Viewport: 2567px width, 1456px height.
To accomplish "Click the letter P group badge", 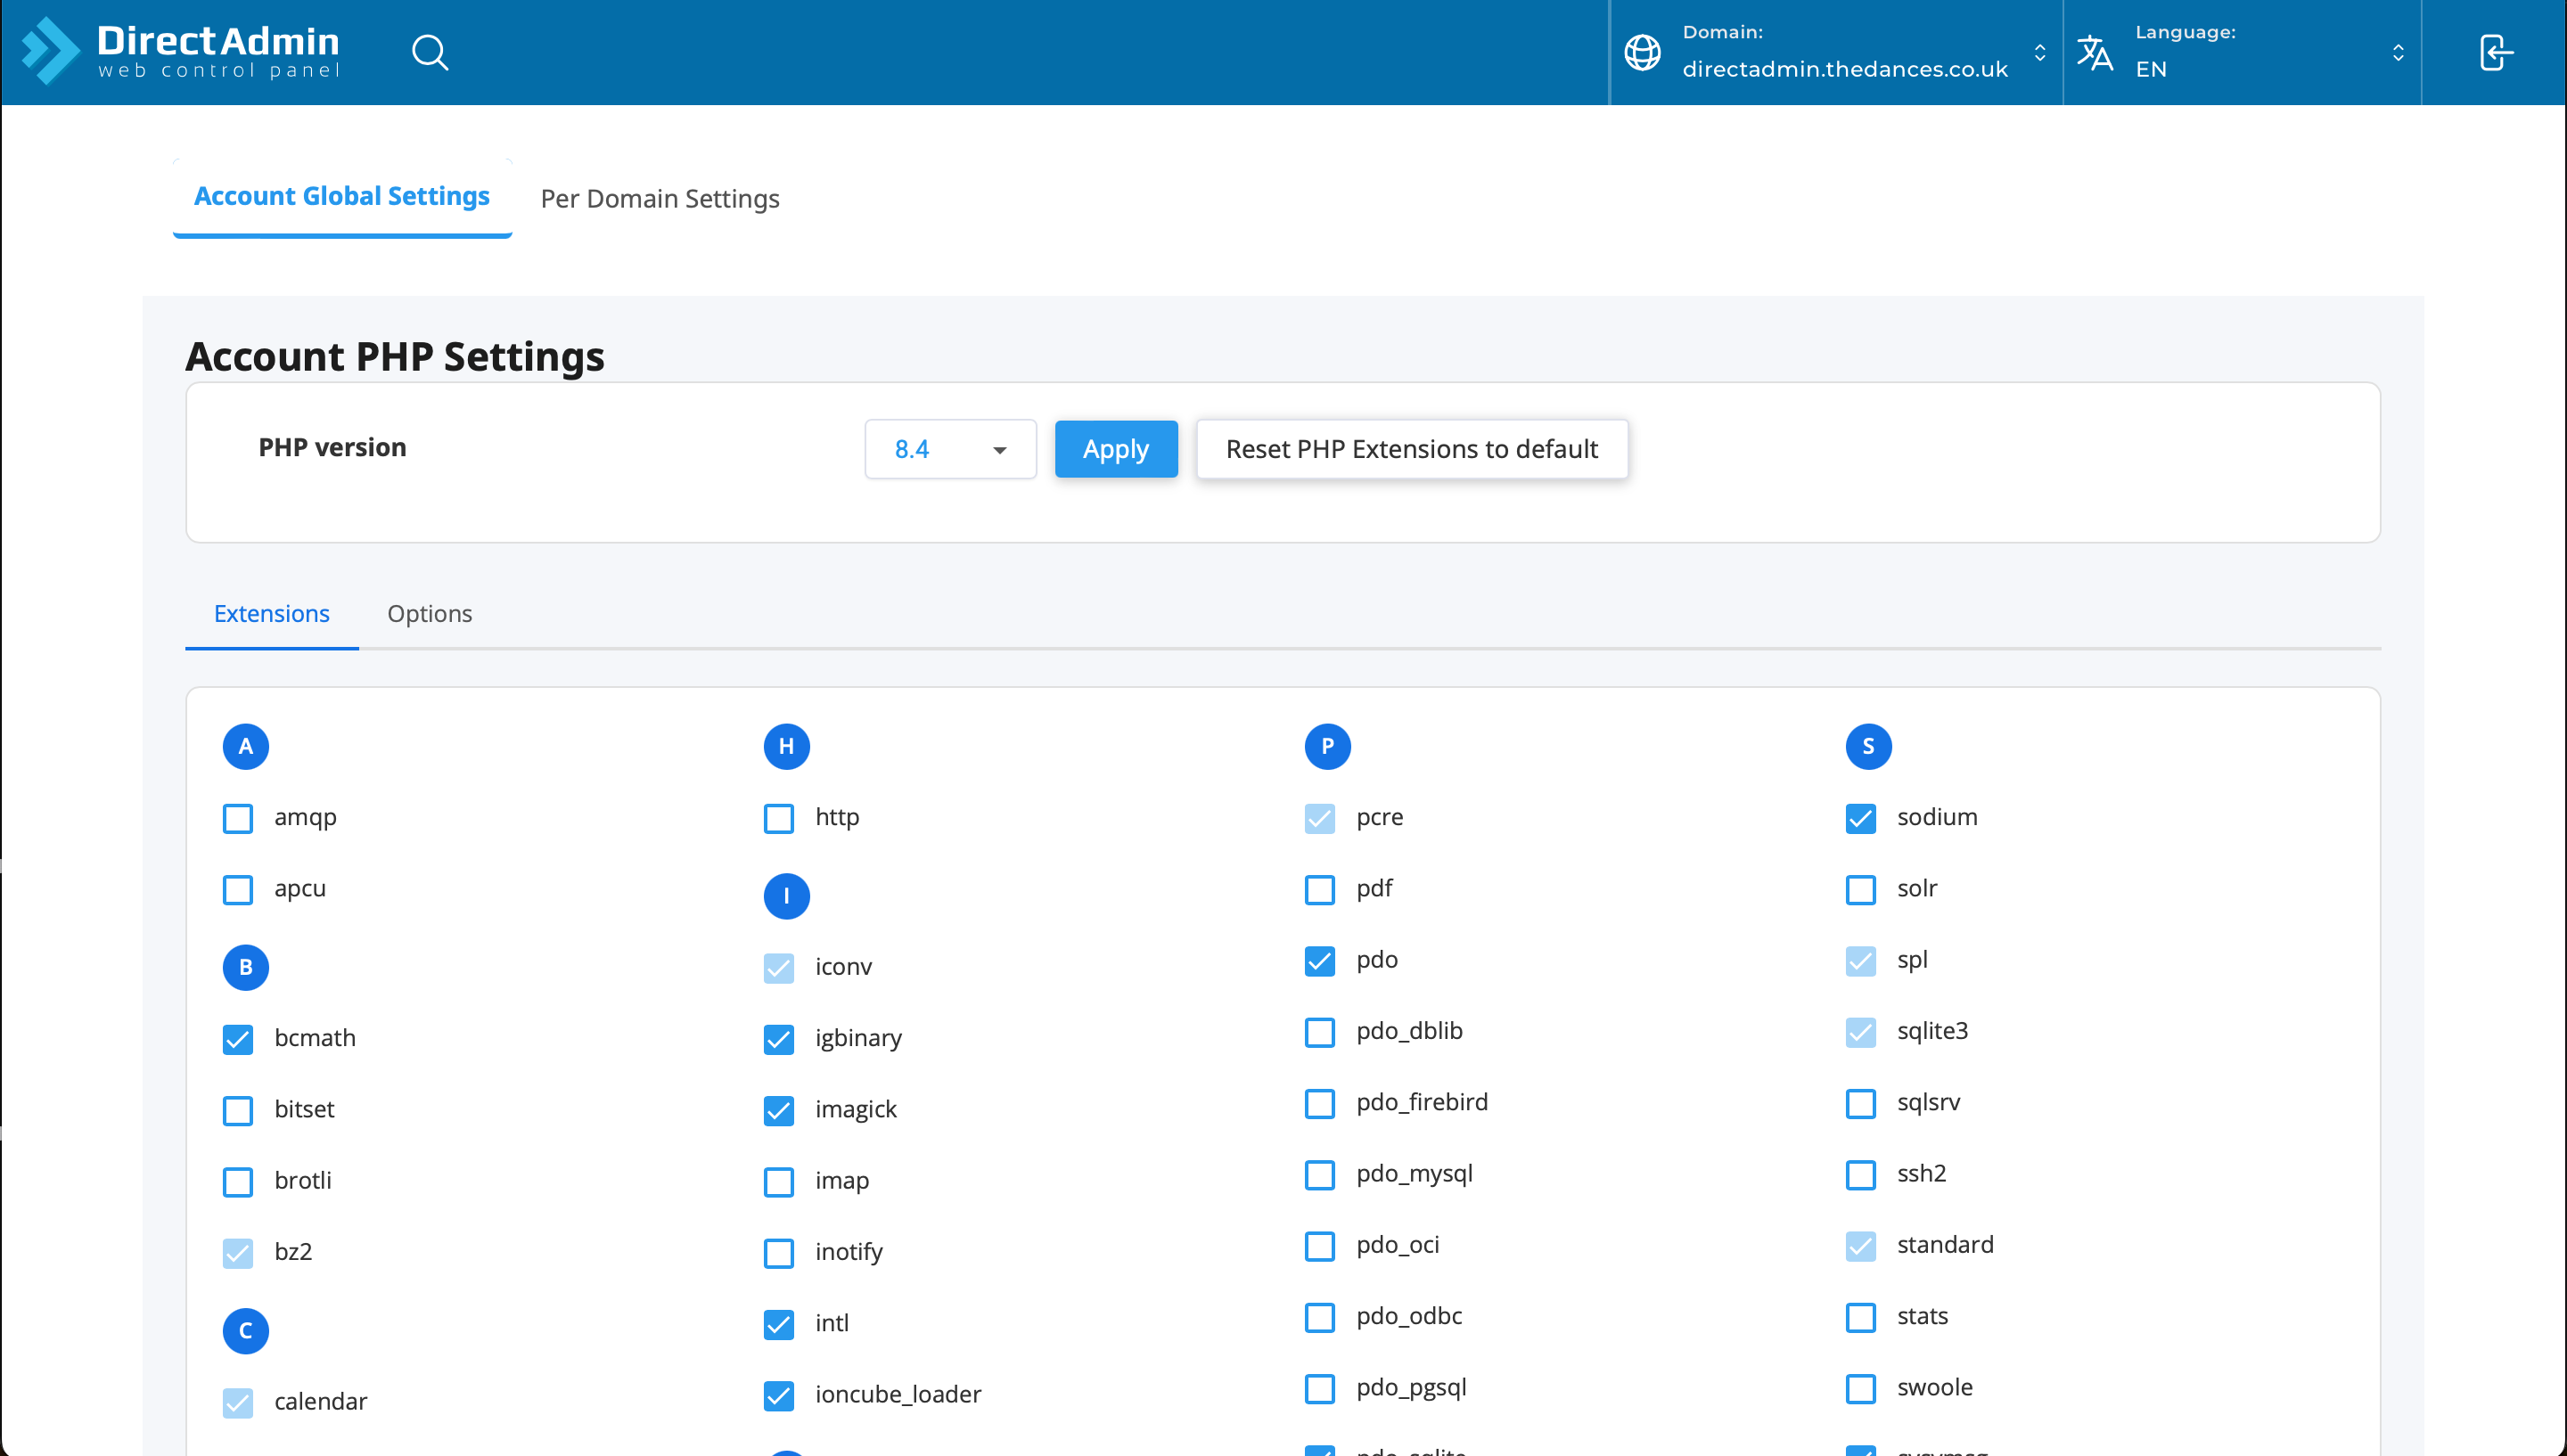I will point(1328,746).
